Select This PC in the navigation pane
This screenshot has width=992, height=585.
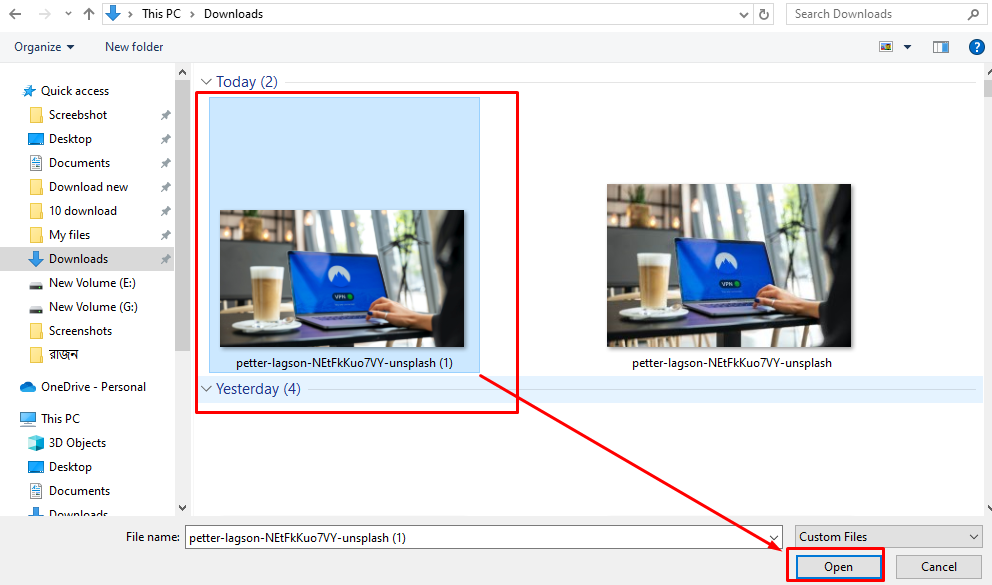tap(60, 419)
